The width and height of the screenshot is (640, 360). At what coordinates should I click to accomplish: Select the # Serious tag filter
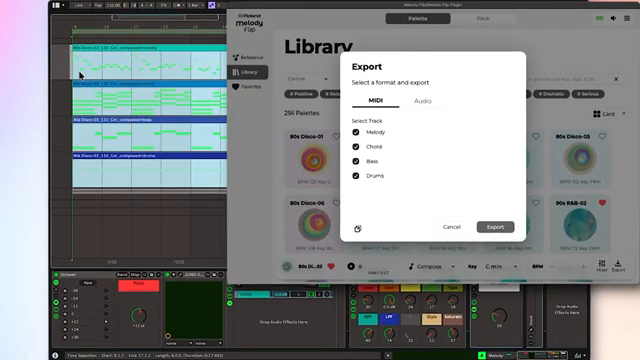588,94
